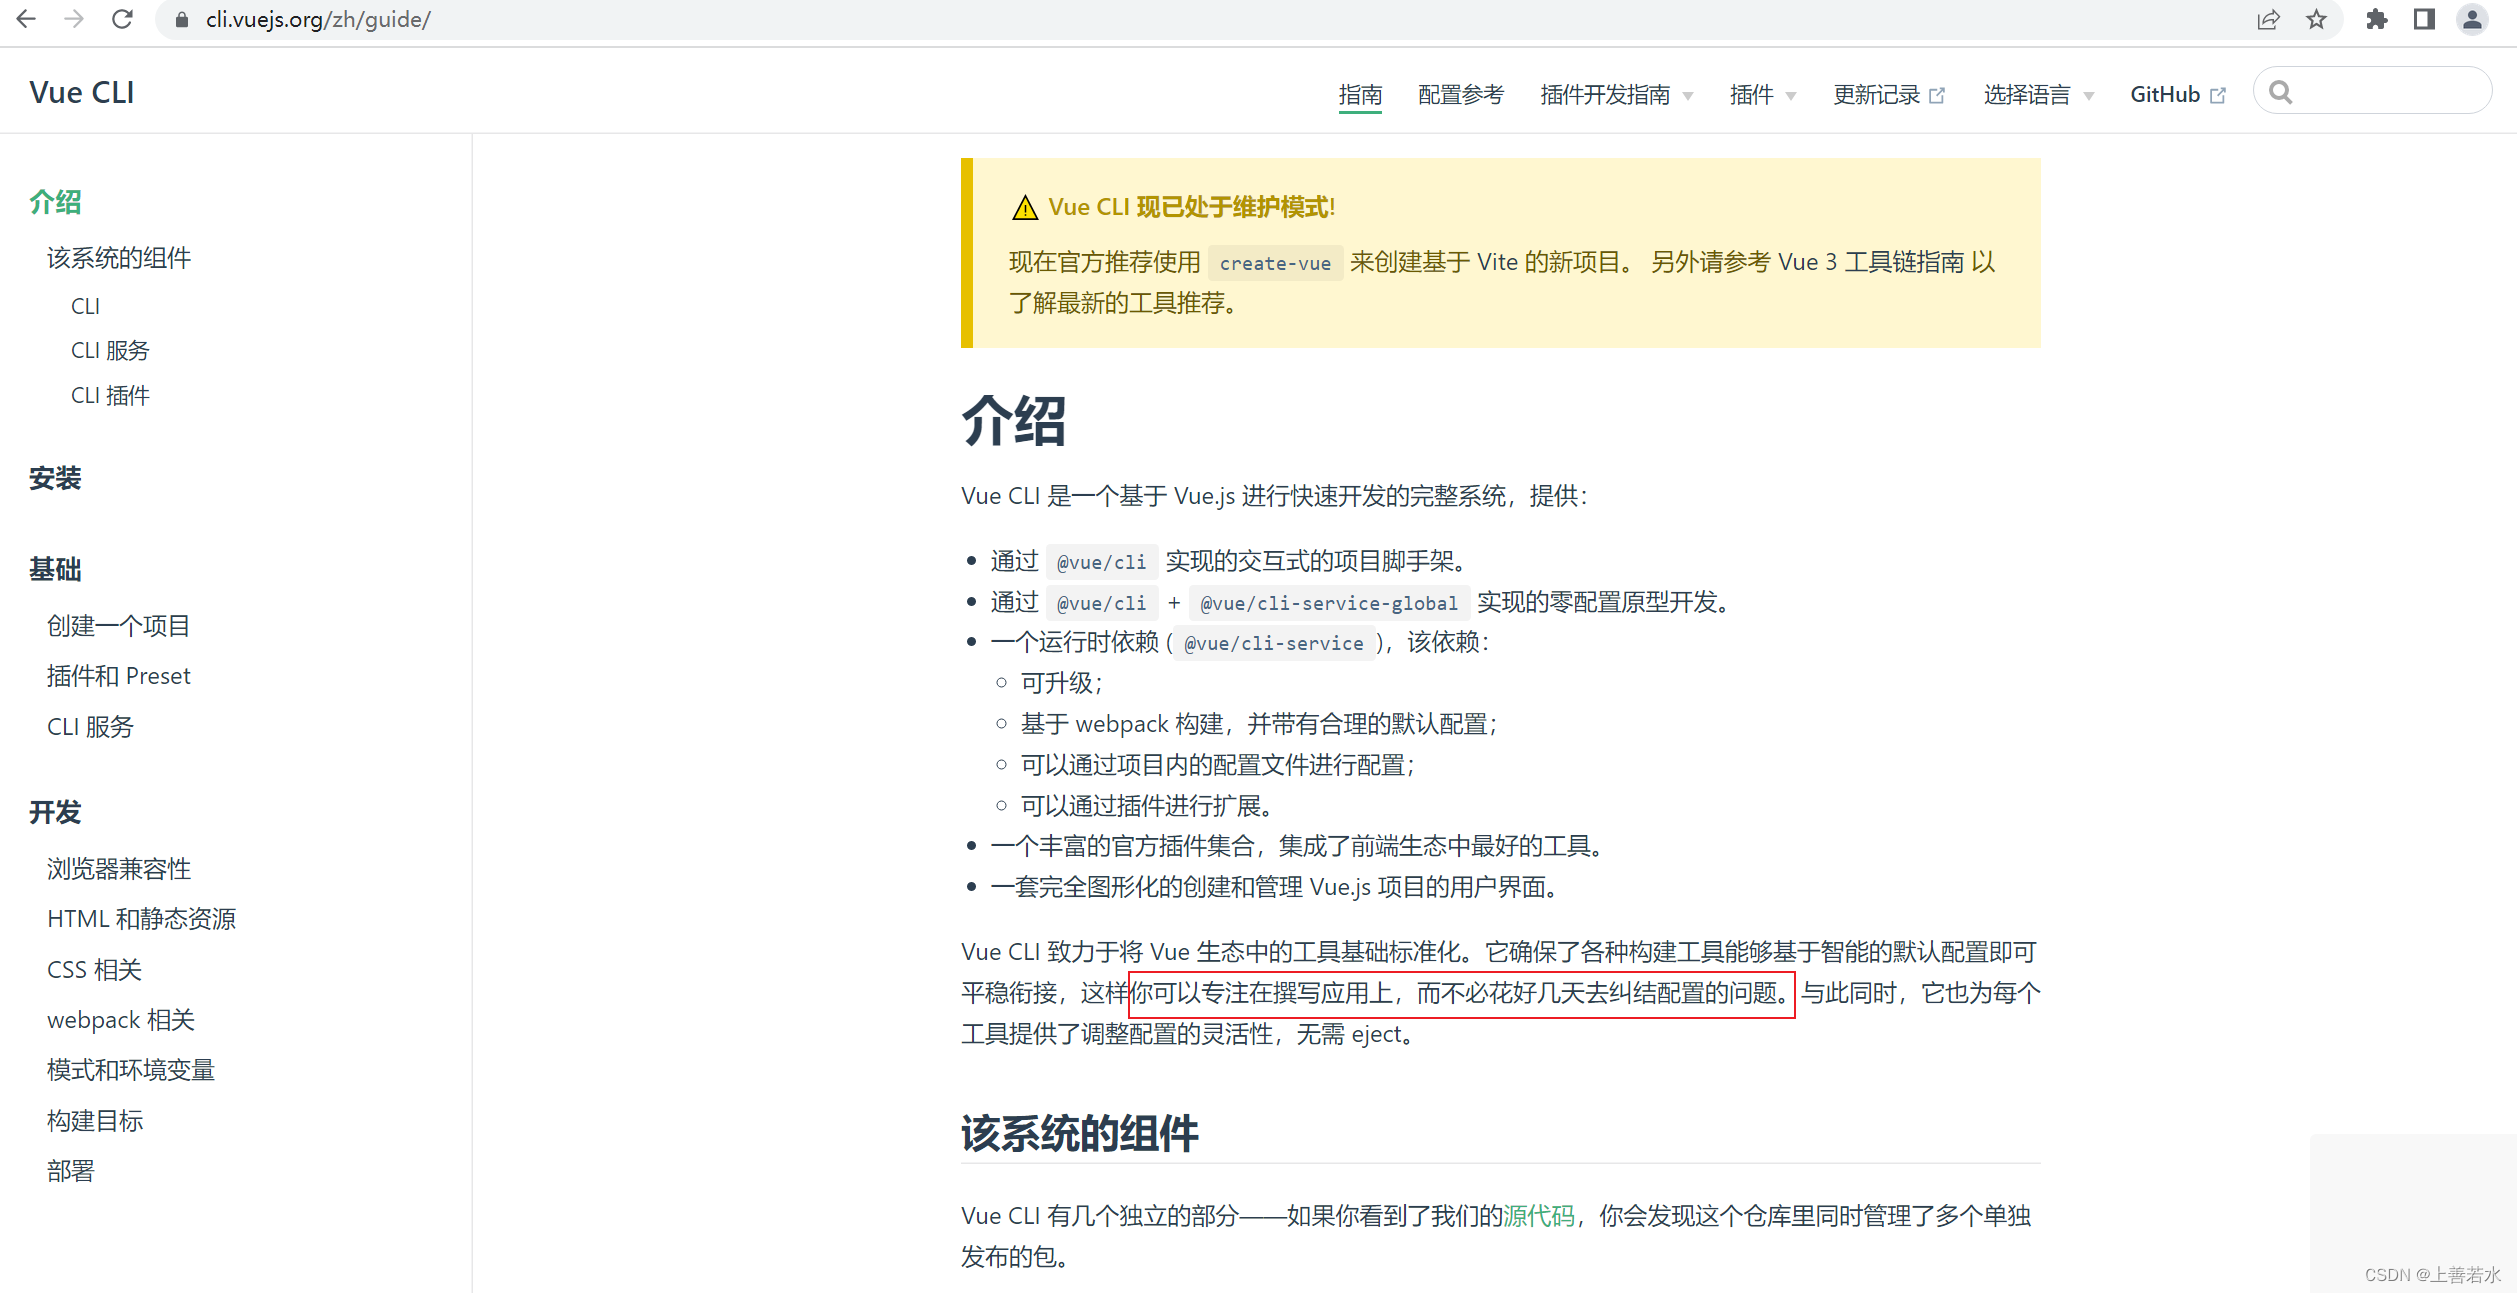The image size is (2517, 1293).
Task: Click the 基础 sidebar heading
Action: pos(55,569)
